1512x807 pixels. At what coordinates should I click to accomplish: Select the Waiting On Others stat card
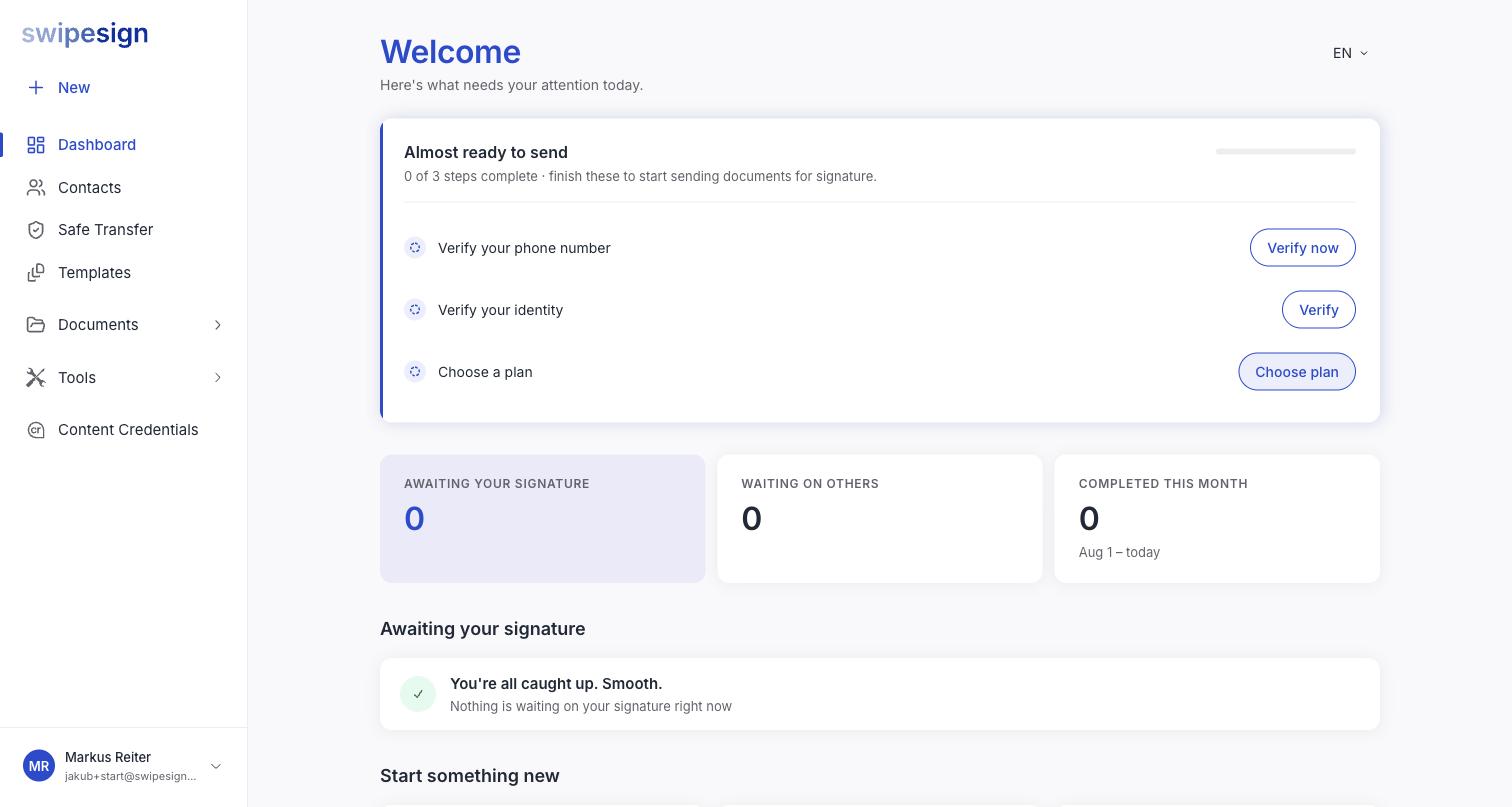[880, 519]
